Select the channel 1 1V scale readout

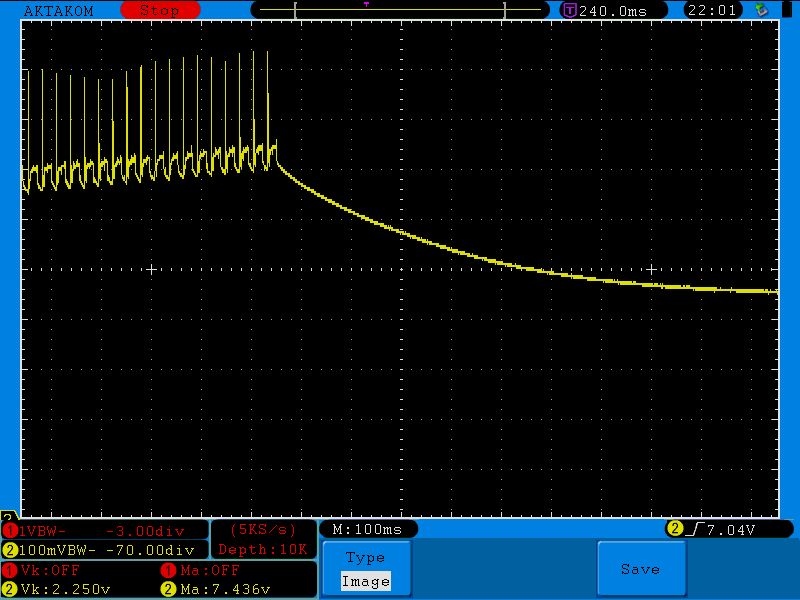[x=104, y=530]
